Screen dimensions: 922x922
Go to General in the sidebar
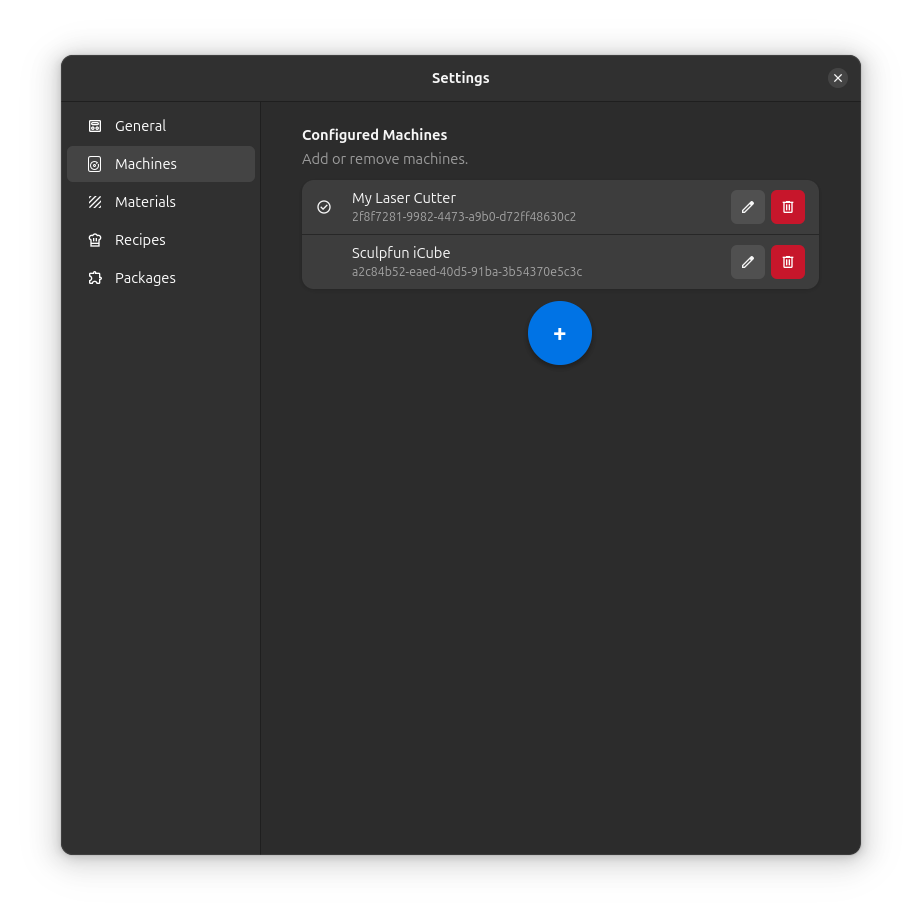[139, 126]
